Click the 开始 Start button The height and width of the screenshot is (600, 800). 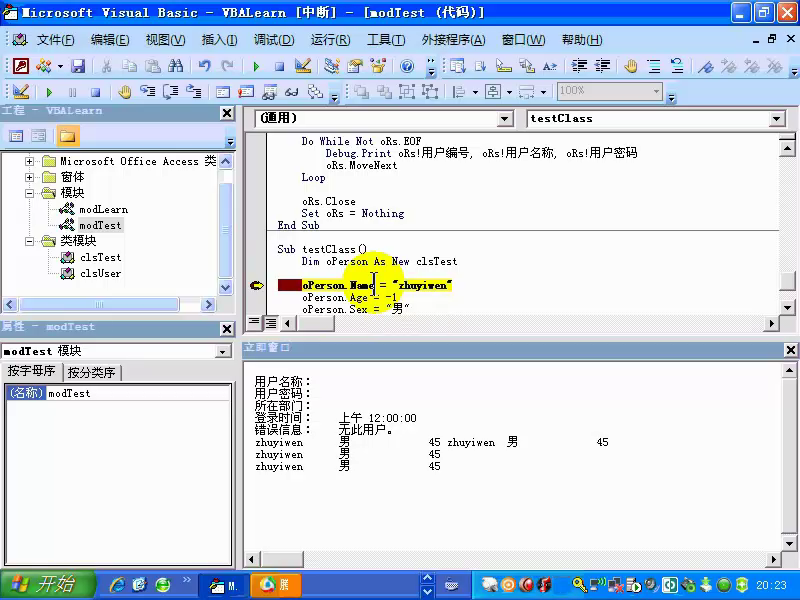point(47,584)
